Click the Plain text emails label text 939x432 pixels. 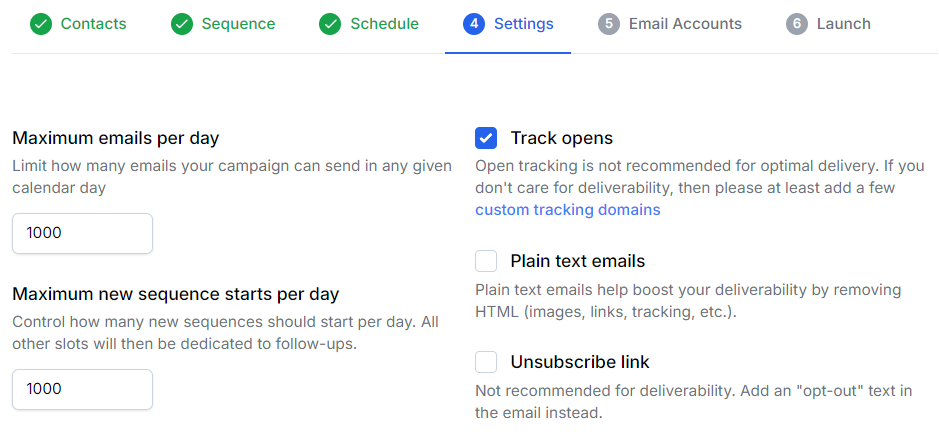pos(578,261)
